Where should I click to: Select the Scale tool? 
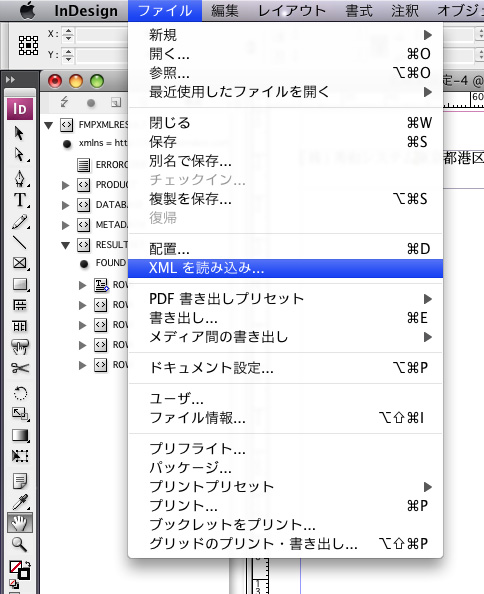click(20, 414)
